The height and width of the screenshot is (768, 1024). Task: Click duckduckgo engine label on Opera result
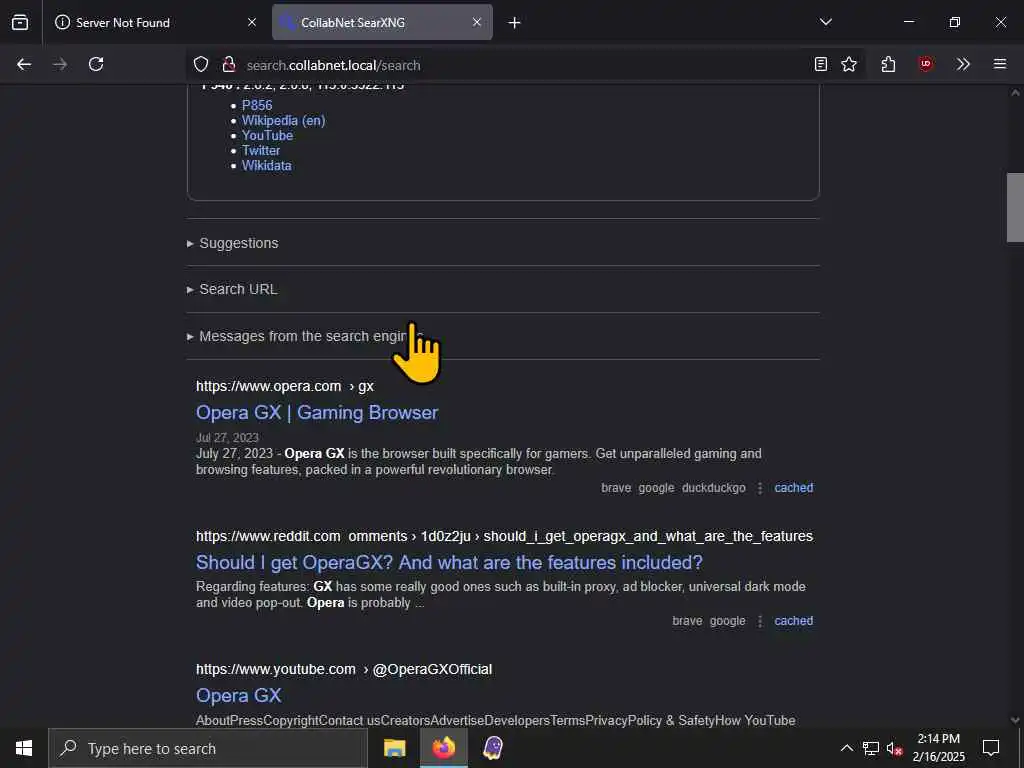point(713,488)
